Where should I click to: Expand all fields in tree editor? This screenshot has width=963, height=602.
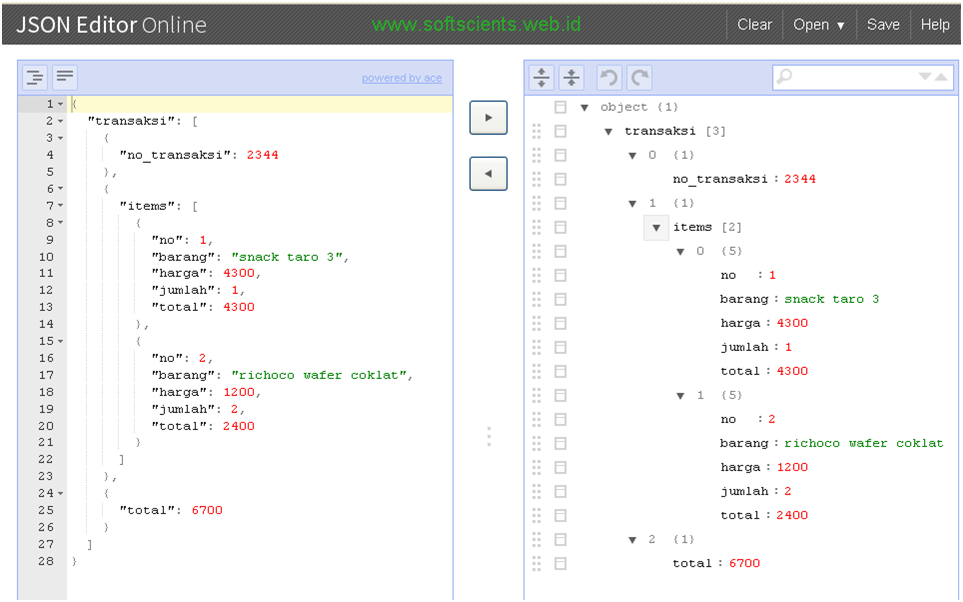(x=542, y=77)
